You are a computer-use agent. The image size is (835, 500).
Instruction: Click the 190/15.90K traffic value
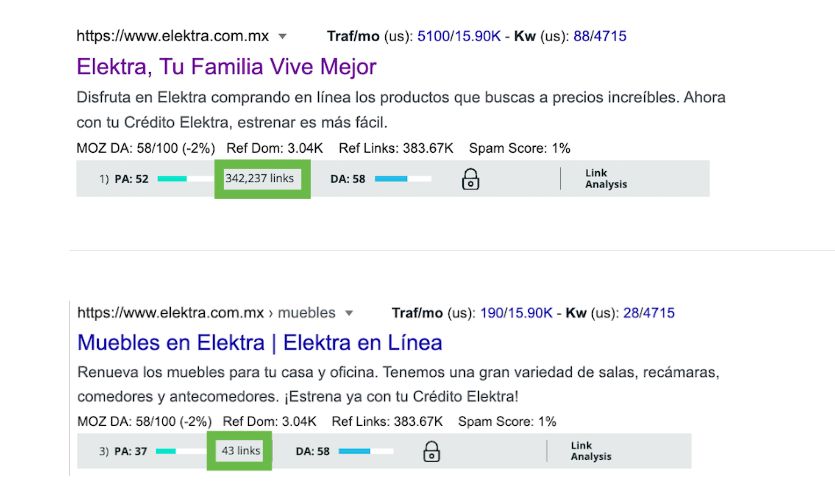point(517,313)
